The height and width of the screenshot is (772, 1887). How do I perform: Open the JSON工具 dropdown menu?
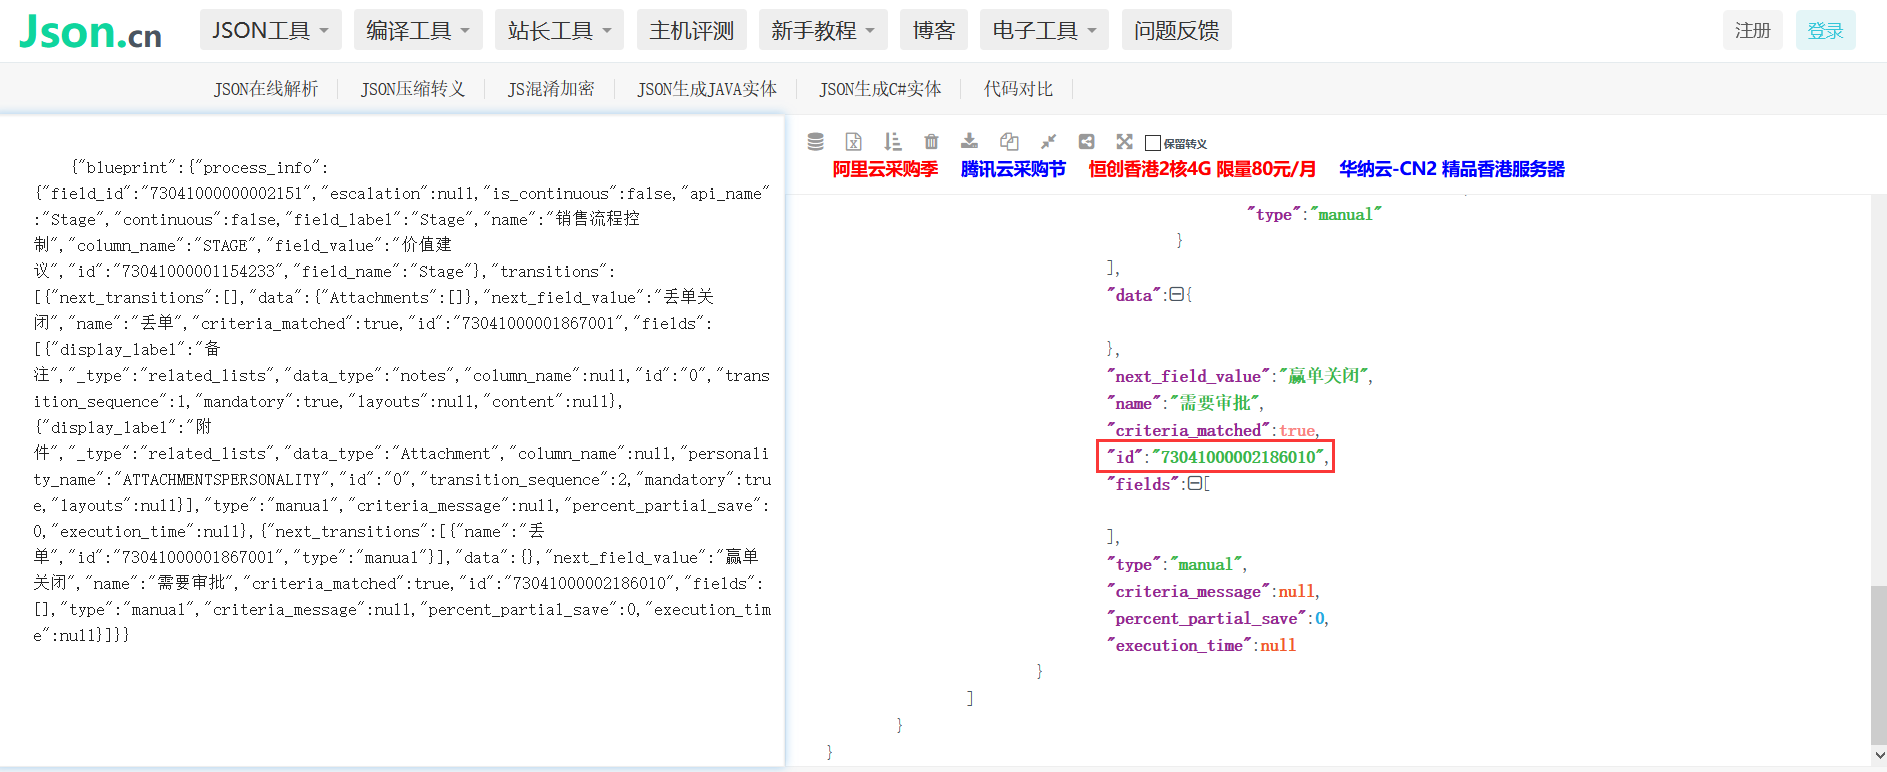(x=270, y=30)
